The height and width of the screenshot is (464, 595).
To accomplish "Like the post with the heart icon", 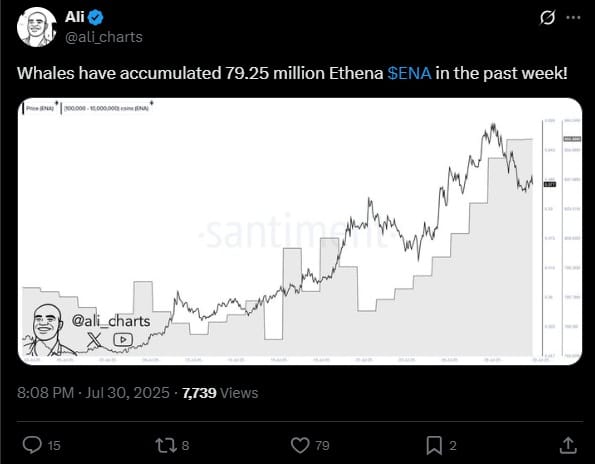I will 300,445.
